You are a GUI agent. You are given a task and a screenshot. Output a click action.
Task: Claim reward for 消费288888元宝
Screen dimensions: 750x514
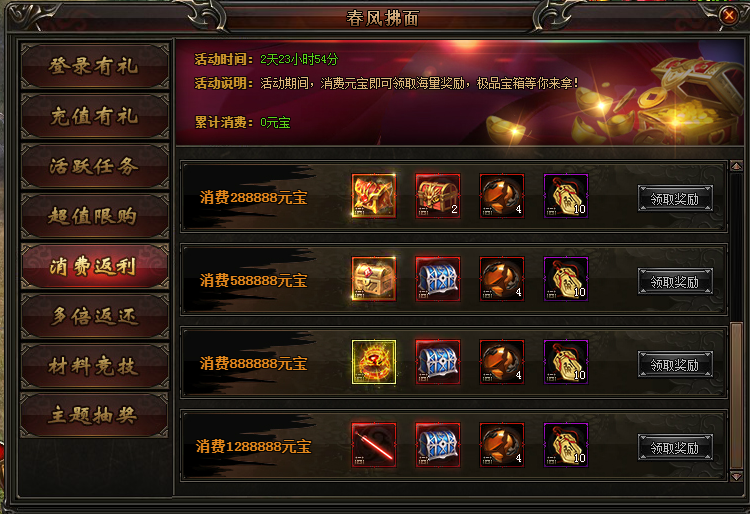coord(675,198)
